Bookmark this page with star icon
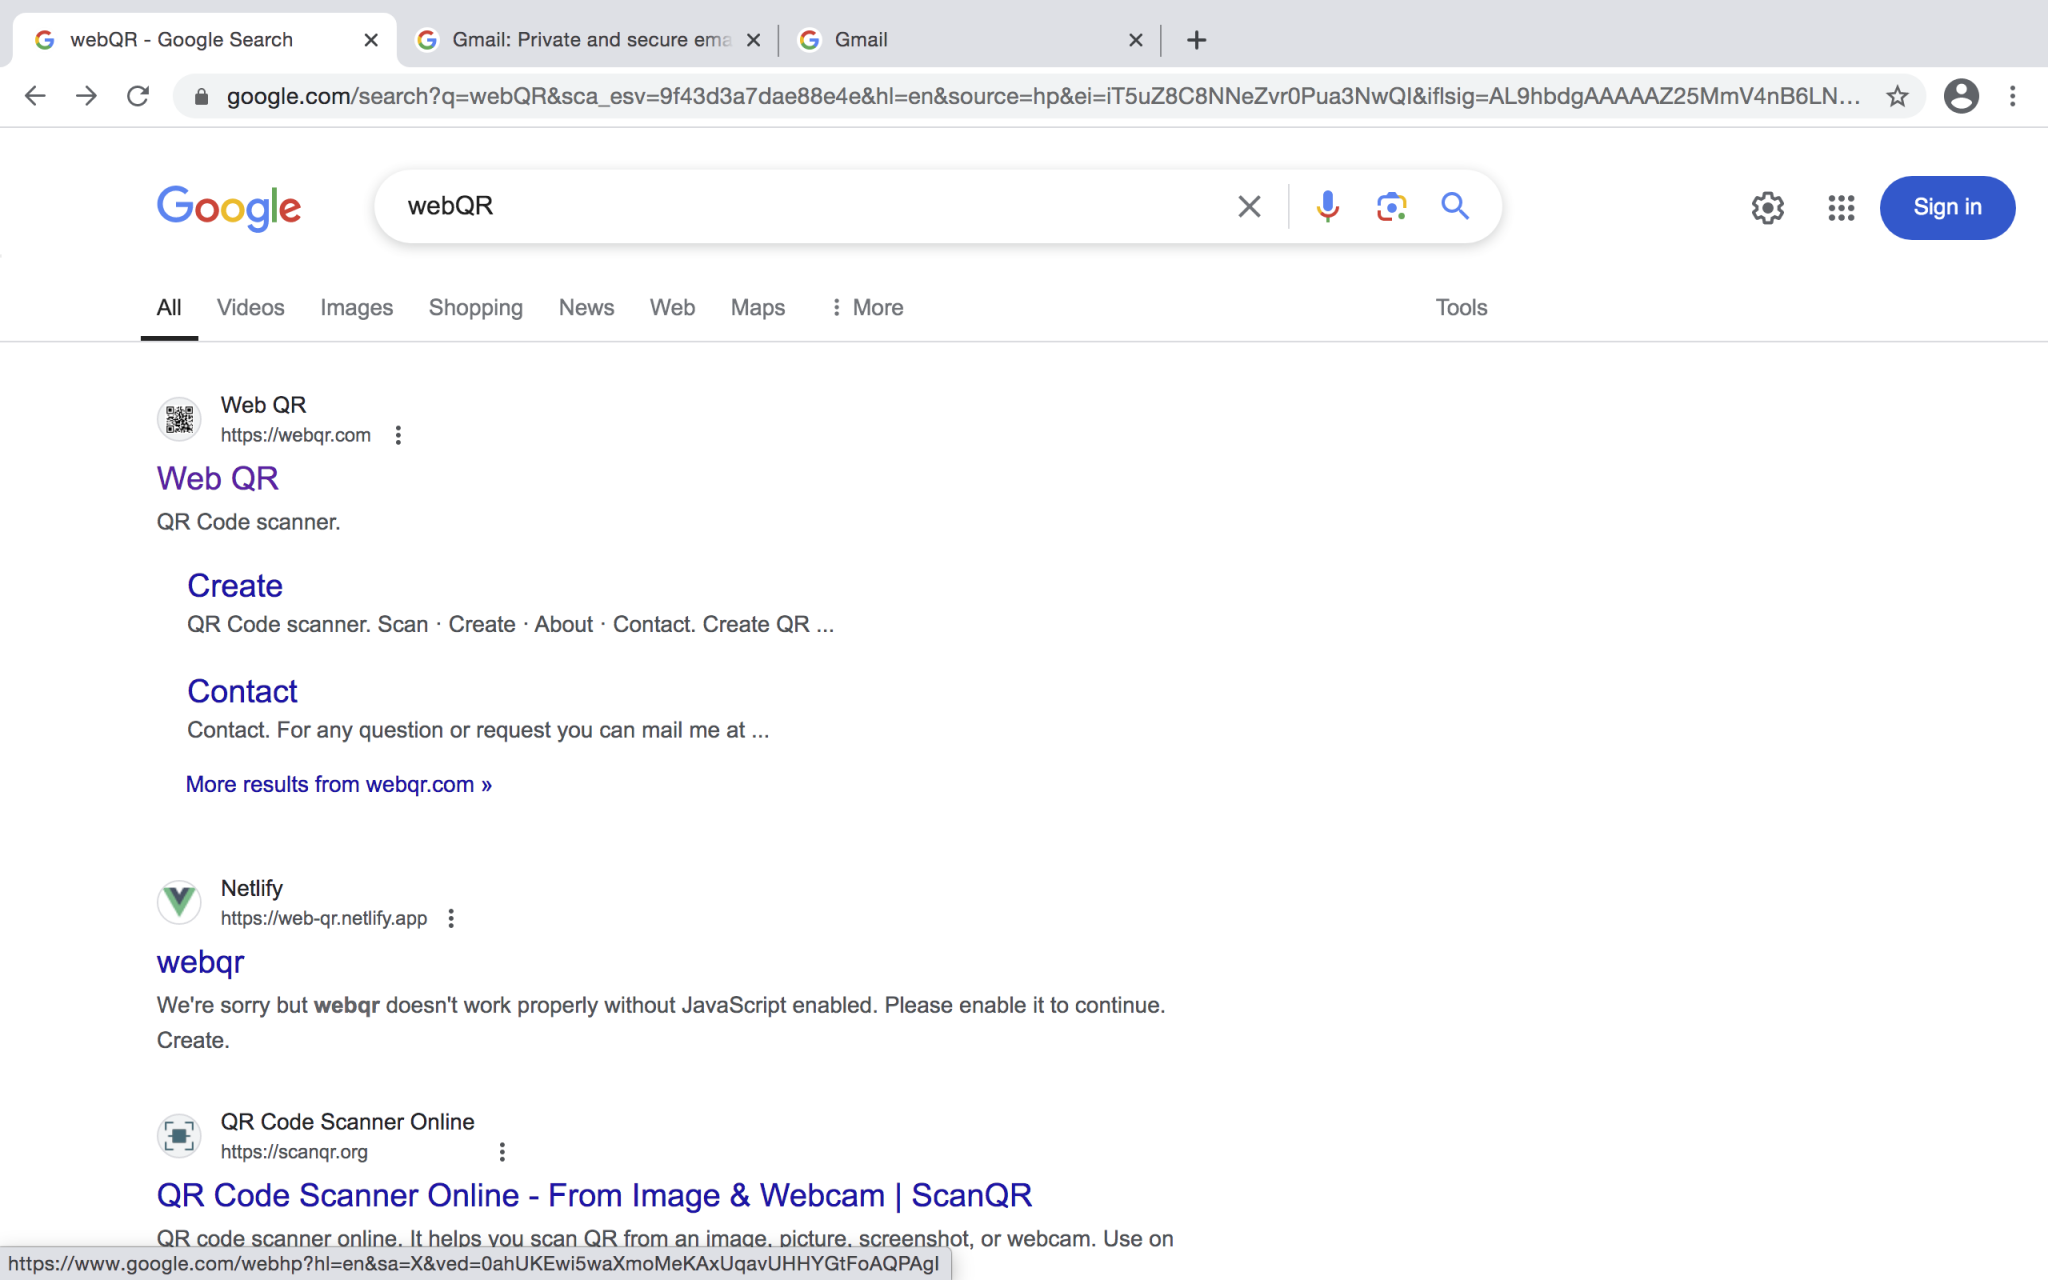 pyautogui.click(x=1897, y=96)
